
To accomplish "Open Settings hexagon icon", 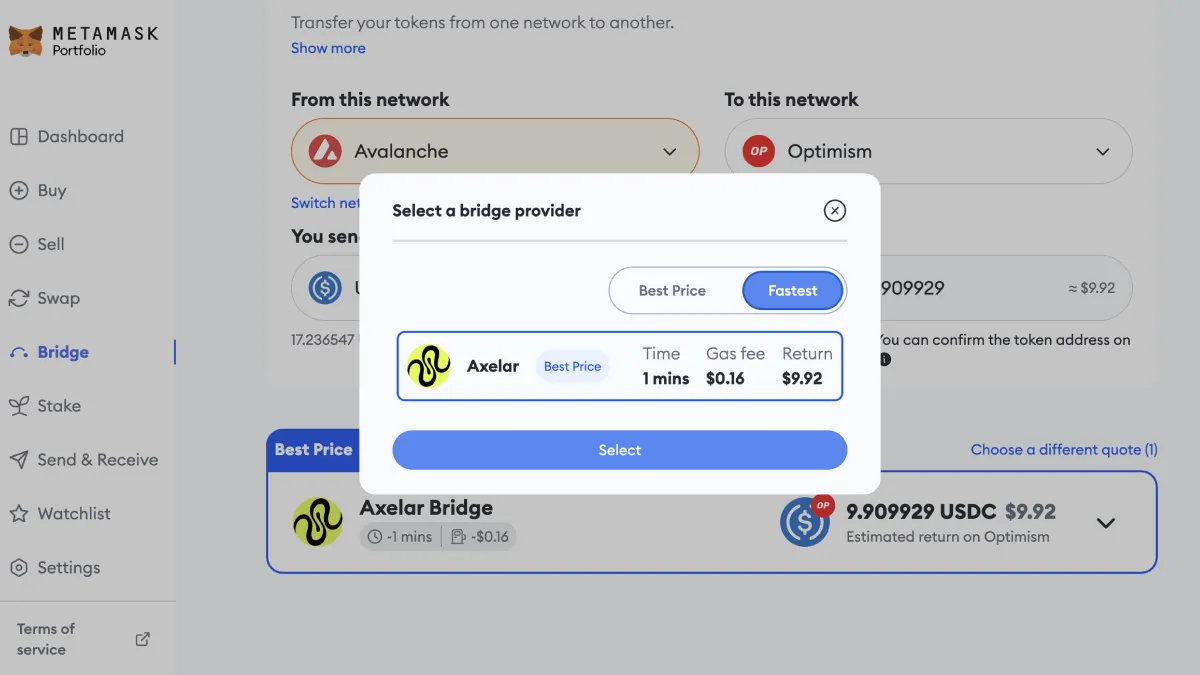I will coord(18,568).
